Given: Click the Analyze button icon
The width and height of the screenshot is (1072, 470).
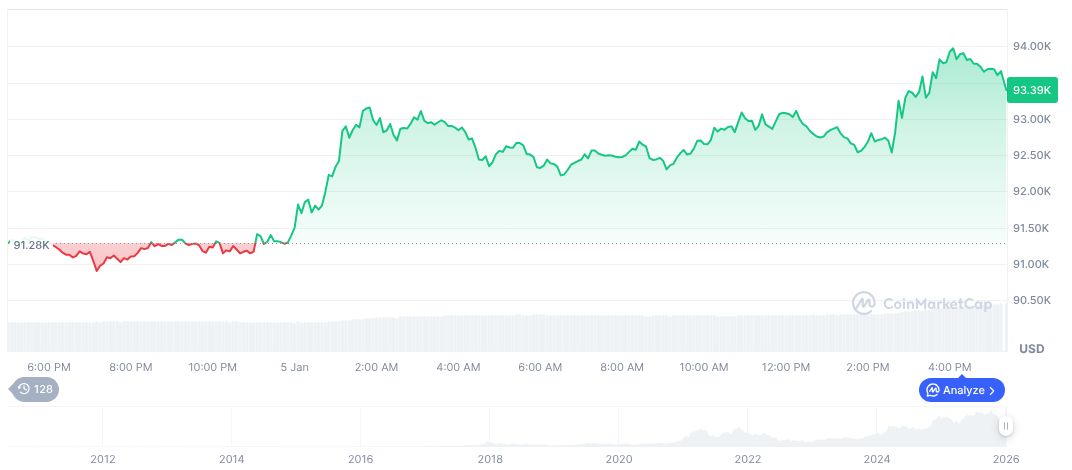Looking at the screenshot, I should pyautogui.click(x=933, y=390).
